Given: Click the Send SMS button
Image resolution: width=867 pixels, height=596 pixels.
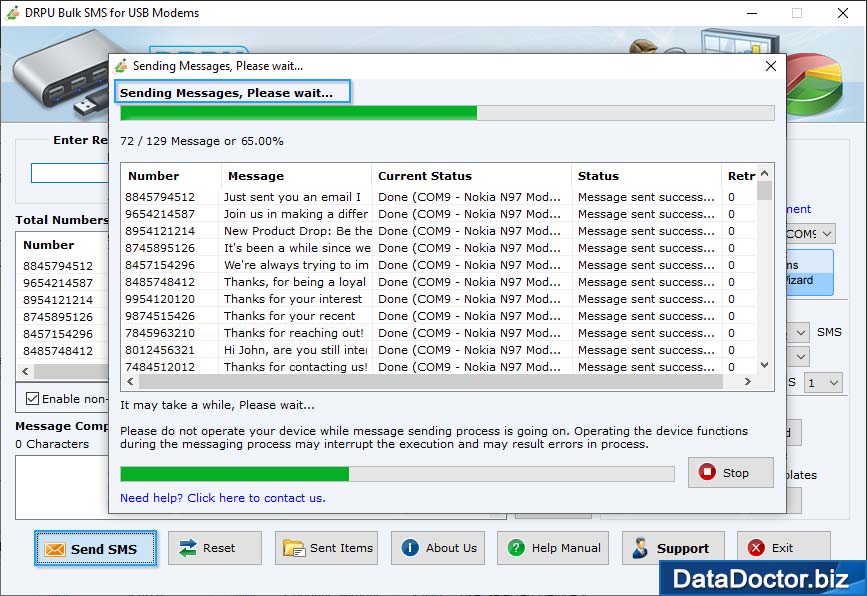Looking at the screenshot, I should [96, 548].
